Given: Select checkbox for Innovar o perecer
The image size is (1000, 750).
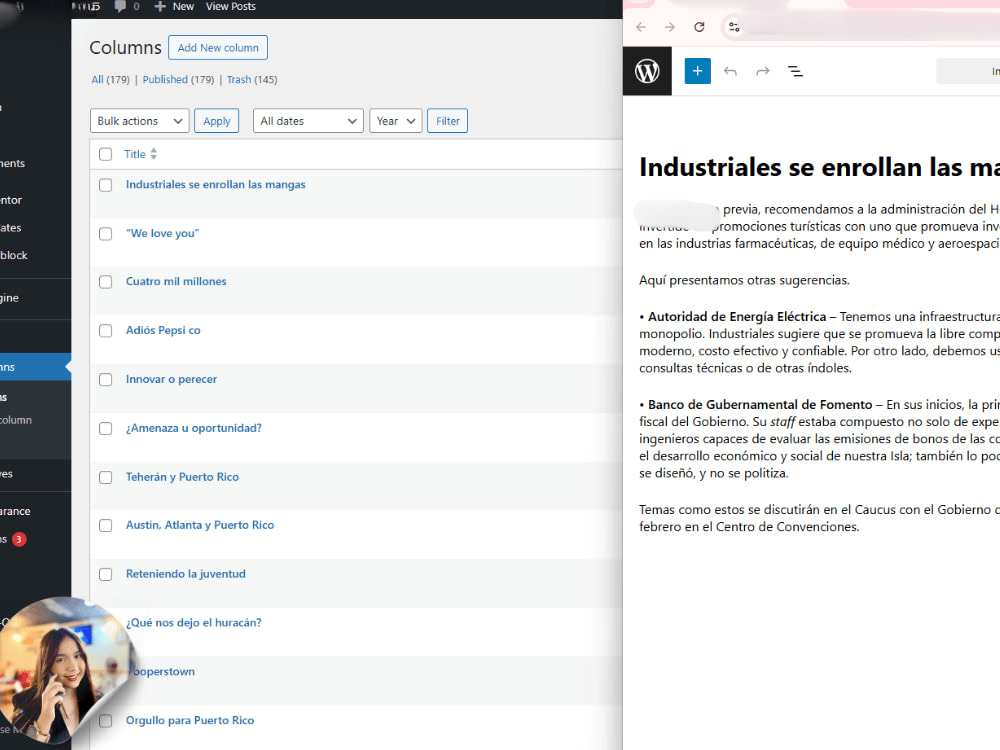Looking at the screenshot, I should click(x=106, y=379).
